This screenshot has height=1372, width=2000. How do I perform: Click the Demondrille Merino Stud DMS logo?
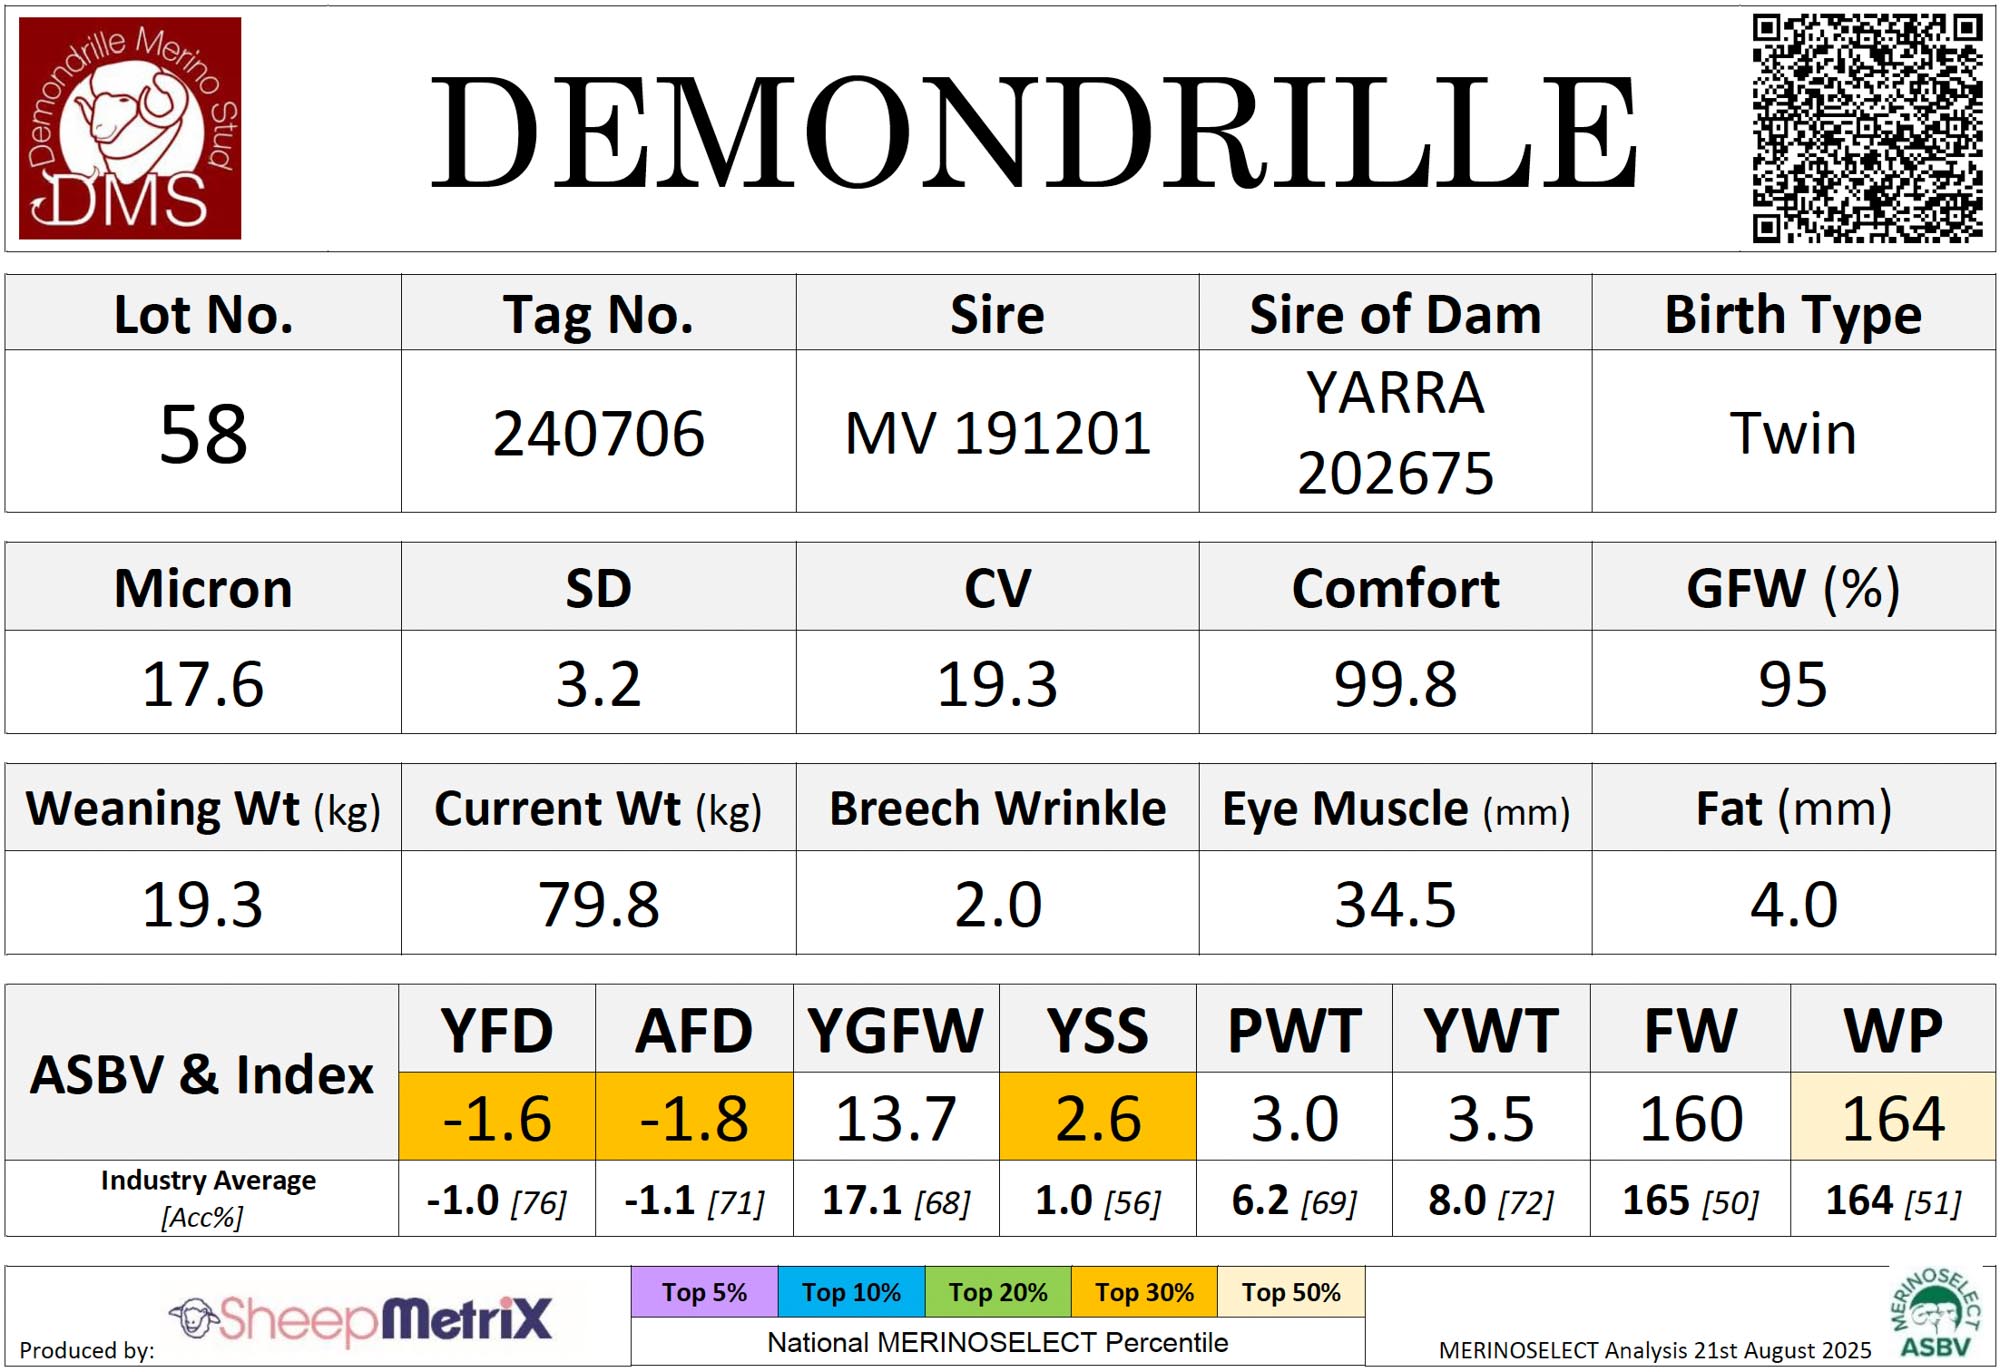pyautogui.click(x=130, y=128)
